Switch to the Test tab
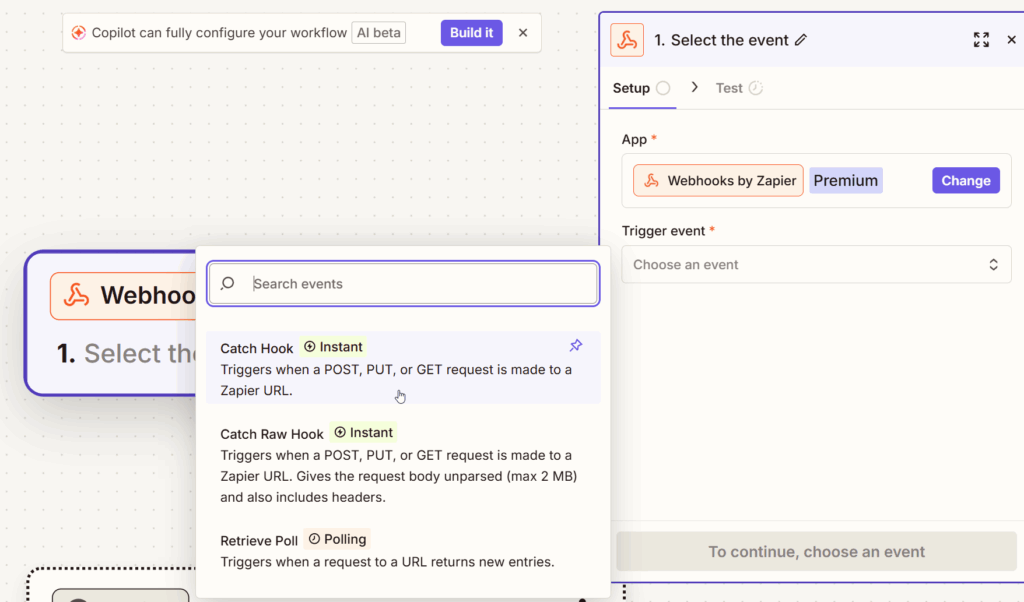The width and height of the screenshot is (1024, 602). [x=731, y=88]
